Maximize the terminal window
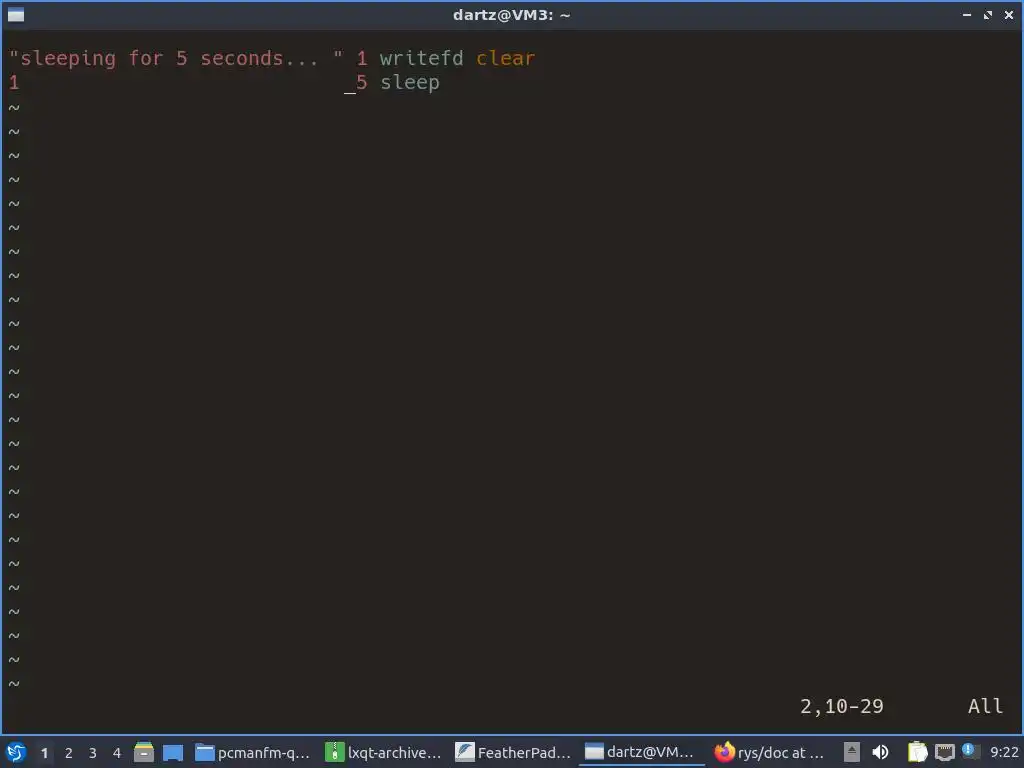The height and width of the screenshot is (768, 1024). (988, 14)
